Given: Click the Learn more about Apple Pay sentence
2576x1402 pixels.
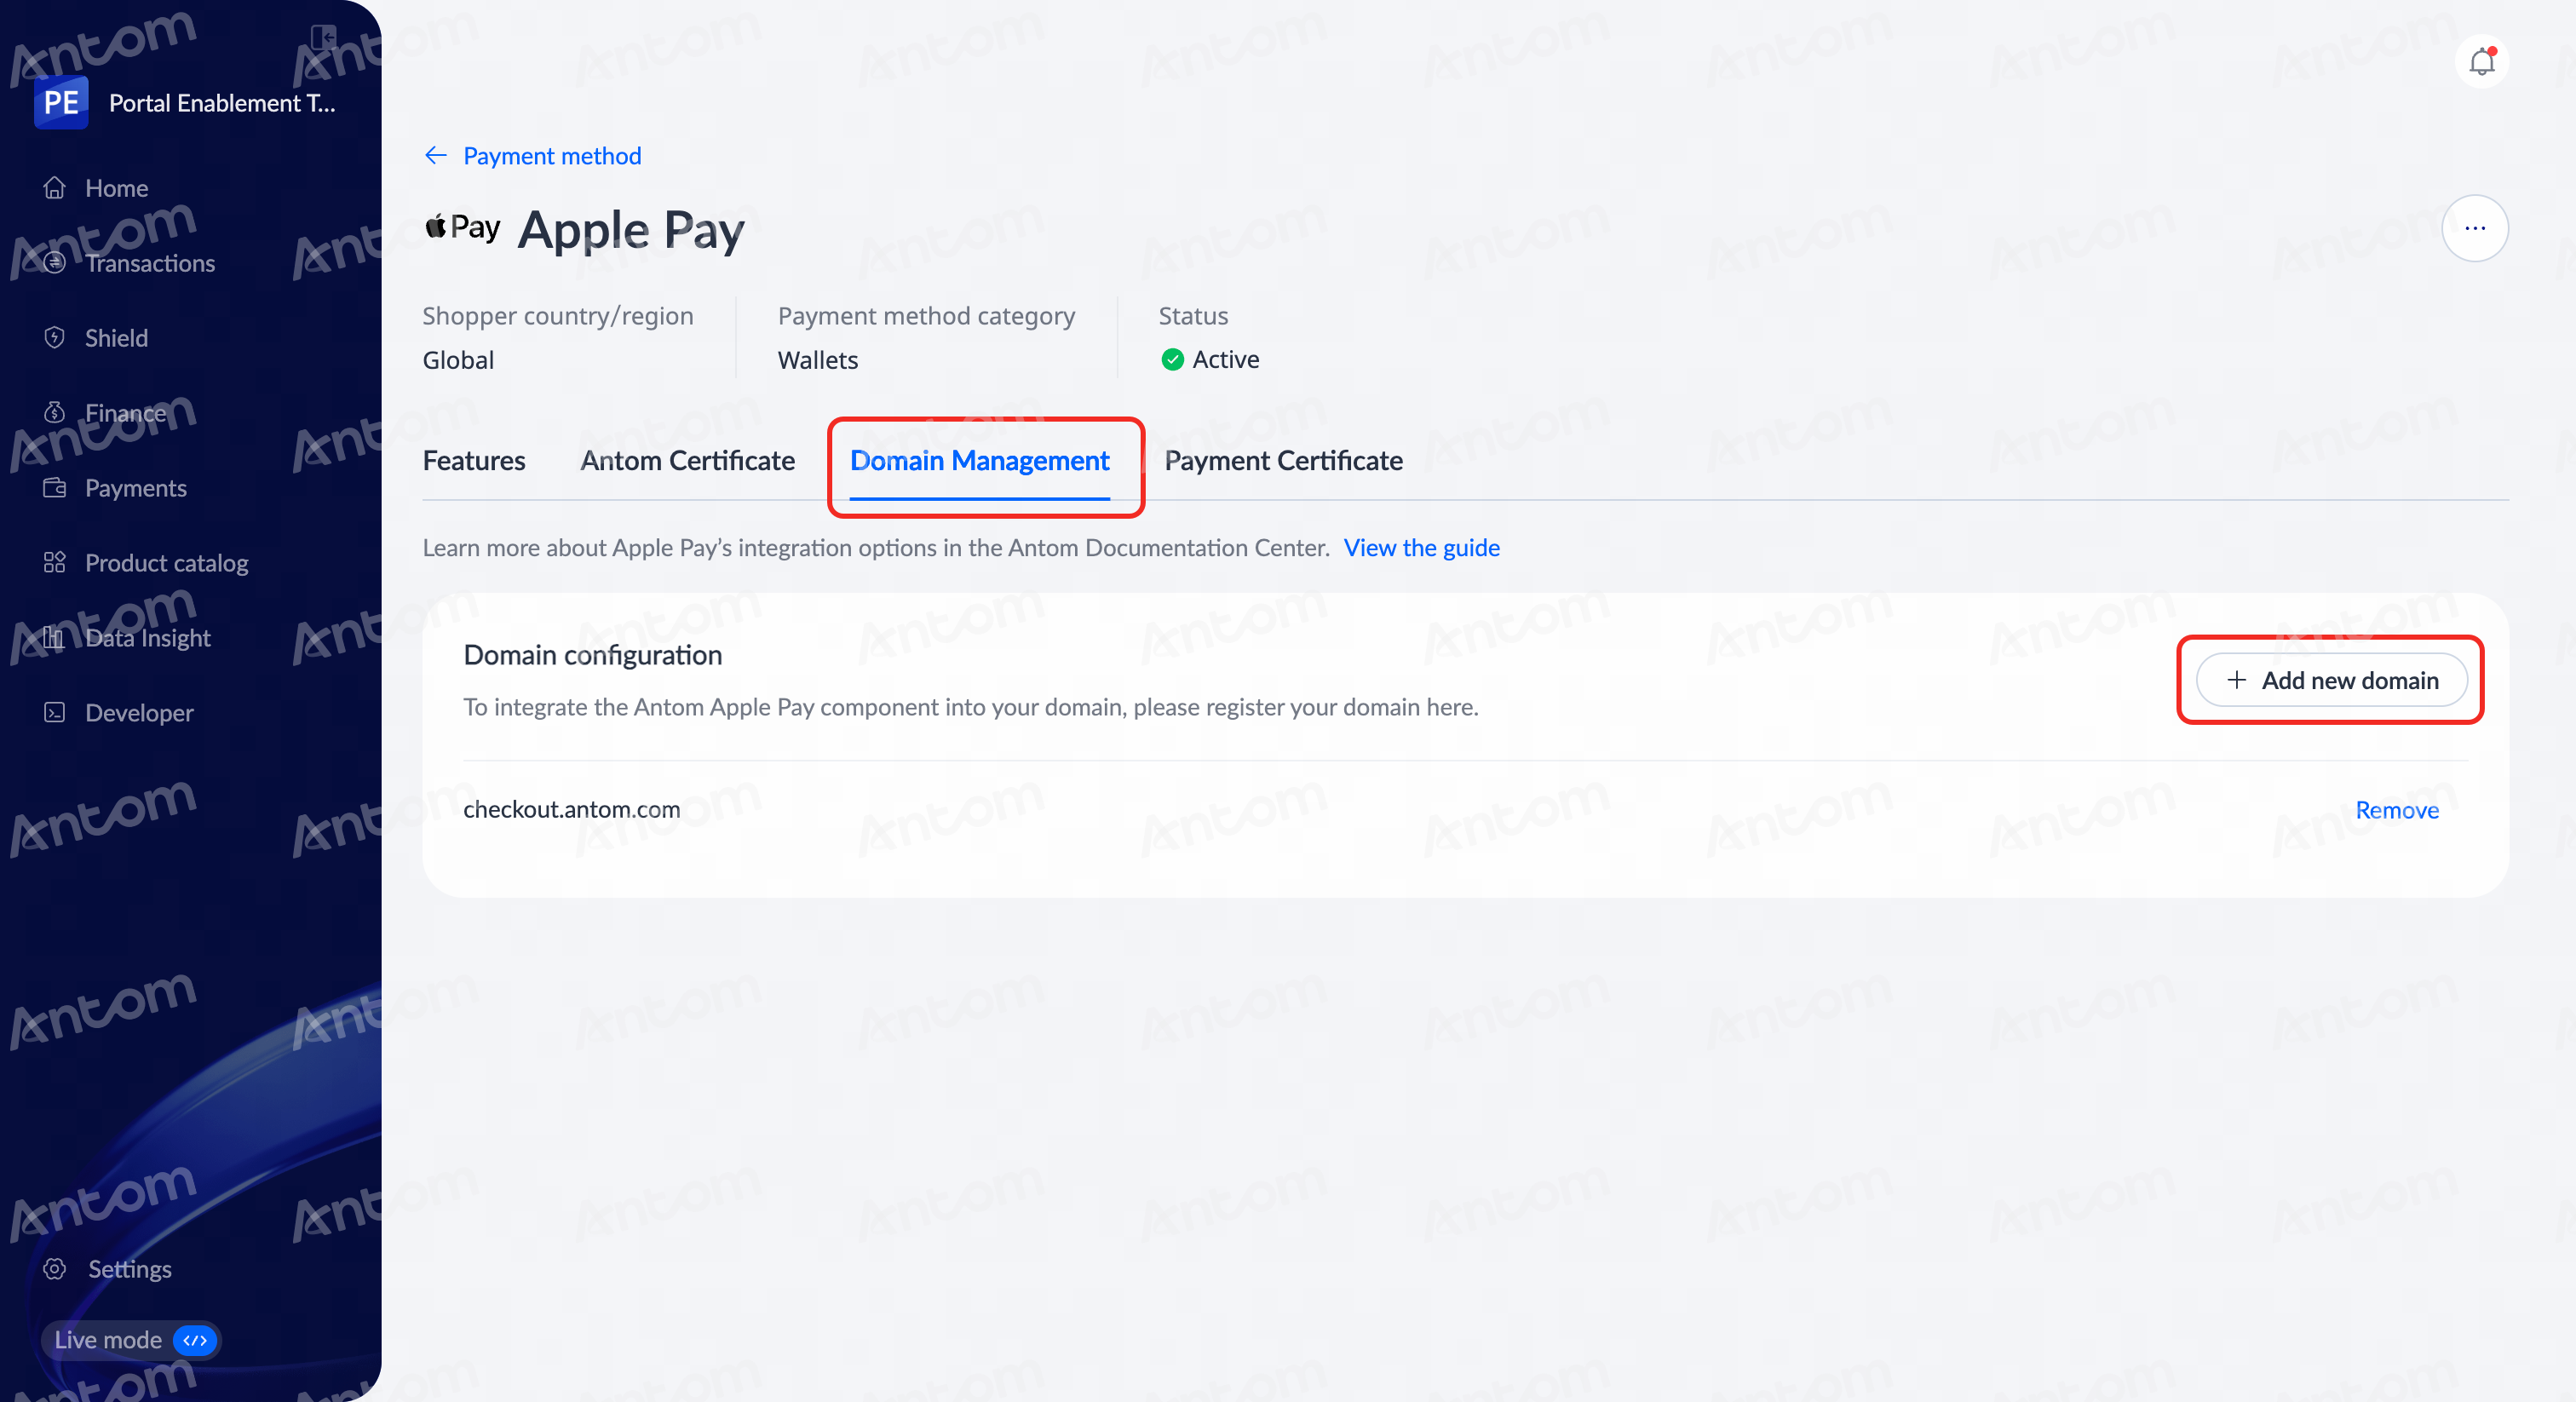Looking at the screenshot, I should click(876, 548).
